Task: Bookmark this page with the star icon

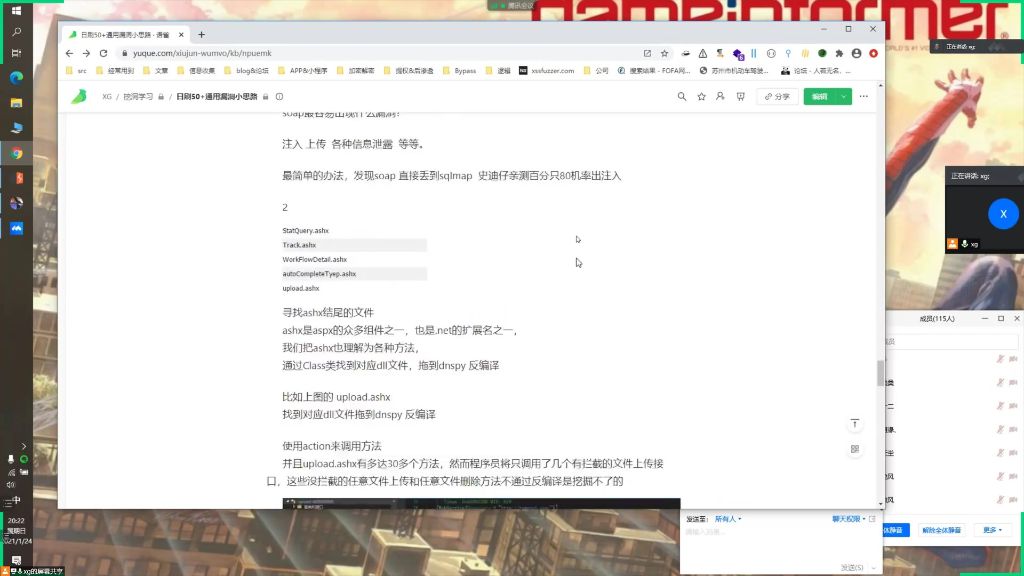Action: [664, 53]
